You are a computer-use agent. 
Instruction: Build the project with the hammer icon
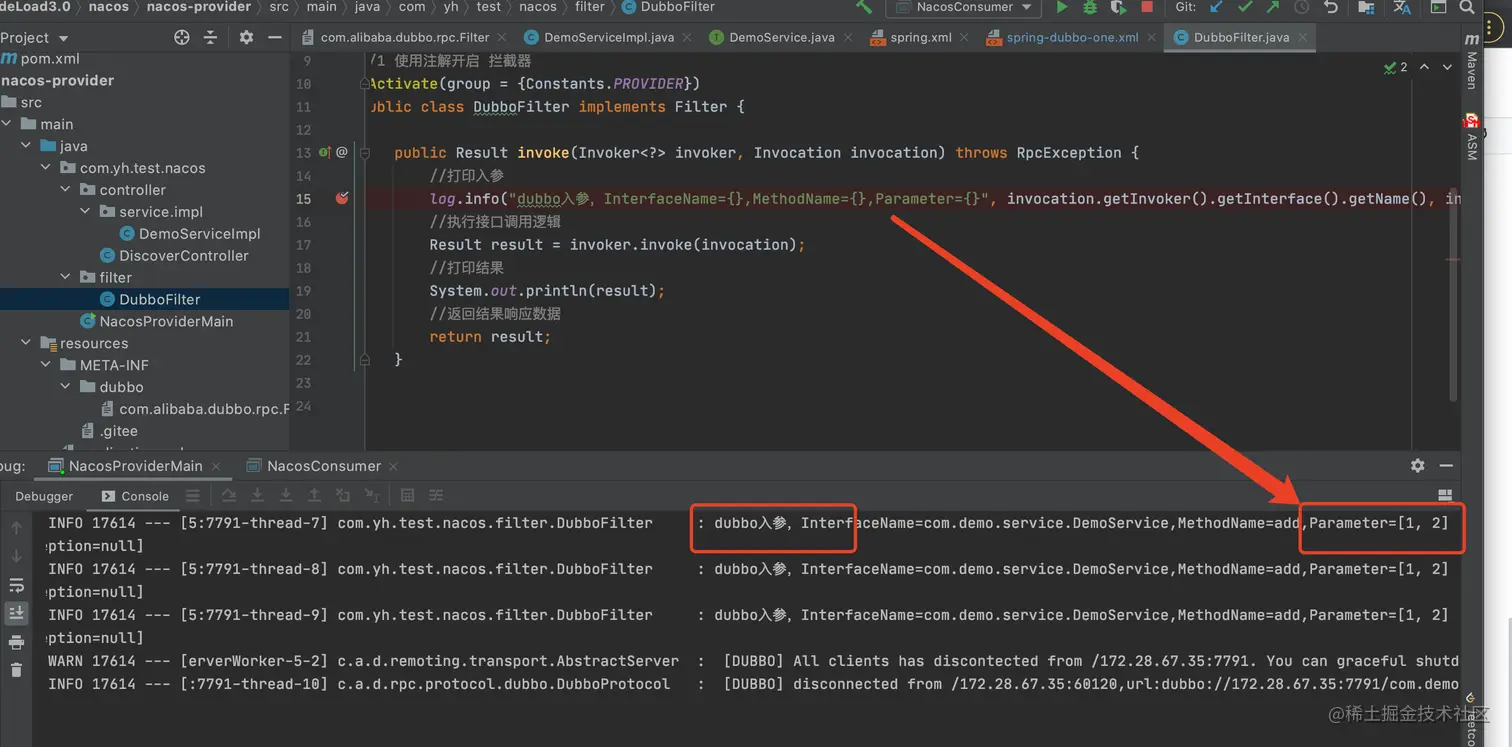[x=864, y=7]
